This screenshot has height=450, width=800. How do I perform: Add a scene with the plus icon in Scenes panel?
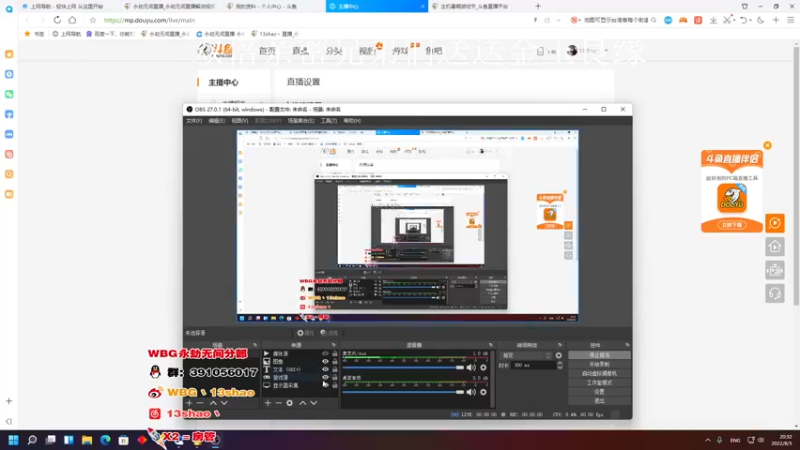coord(189,403)
